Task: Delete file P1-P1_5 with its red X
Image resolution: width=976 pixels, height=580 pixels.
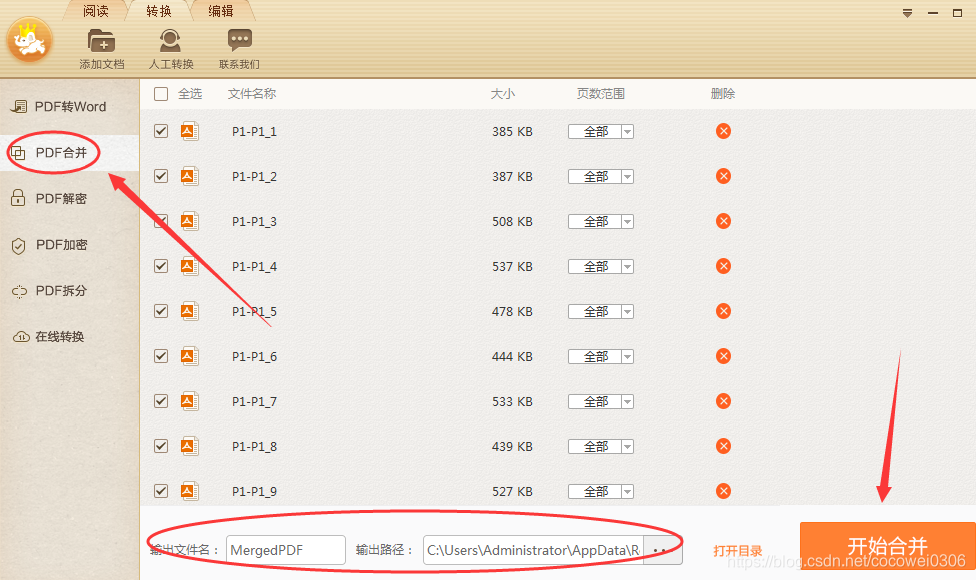Action: [x=723, y=311]
